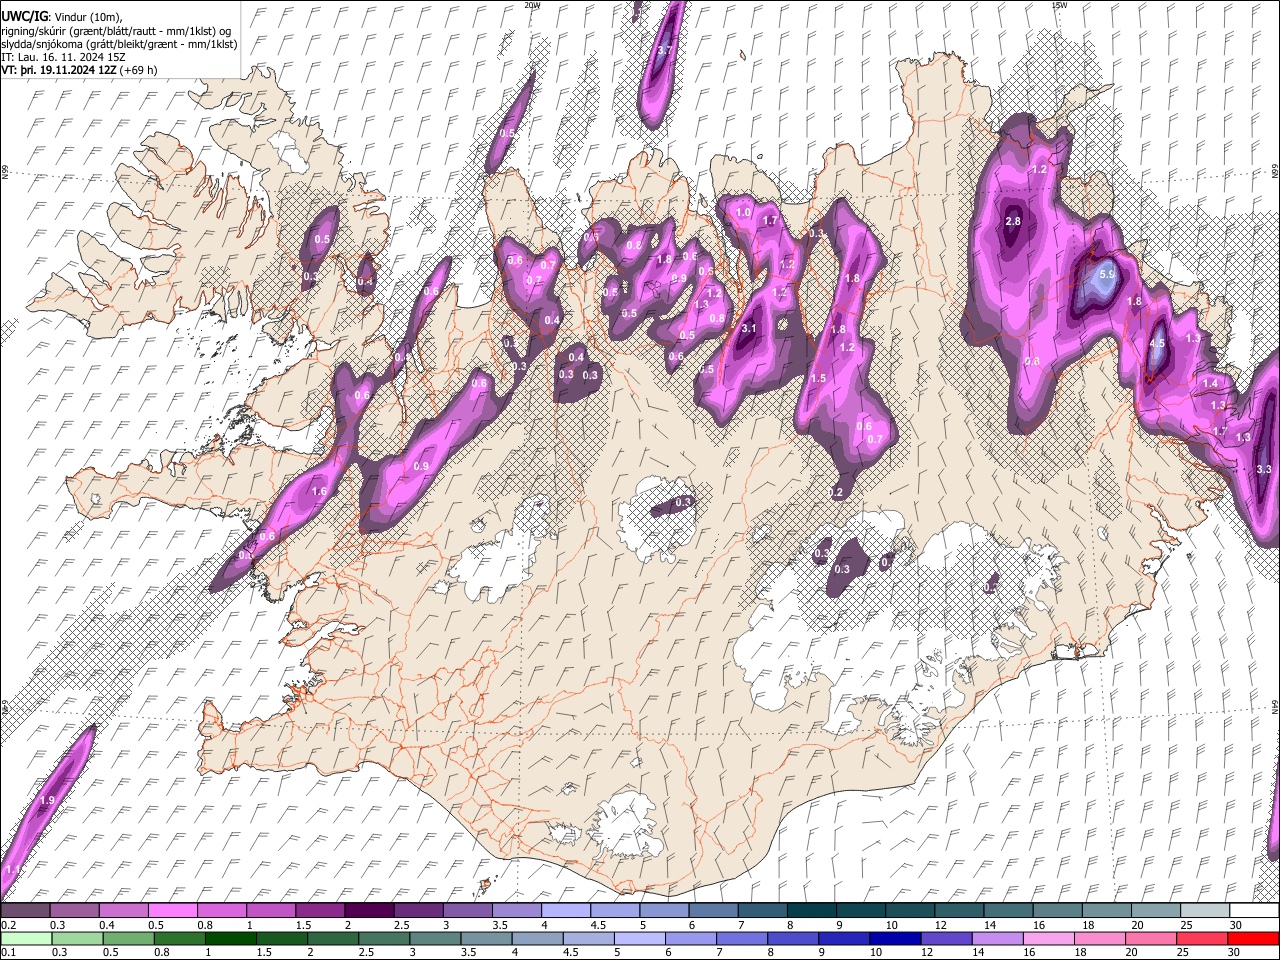Click the 2.8 precipitation value on the map
The width and height of the screenshot is (1280, 960).
1013,221
